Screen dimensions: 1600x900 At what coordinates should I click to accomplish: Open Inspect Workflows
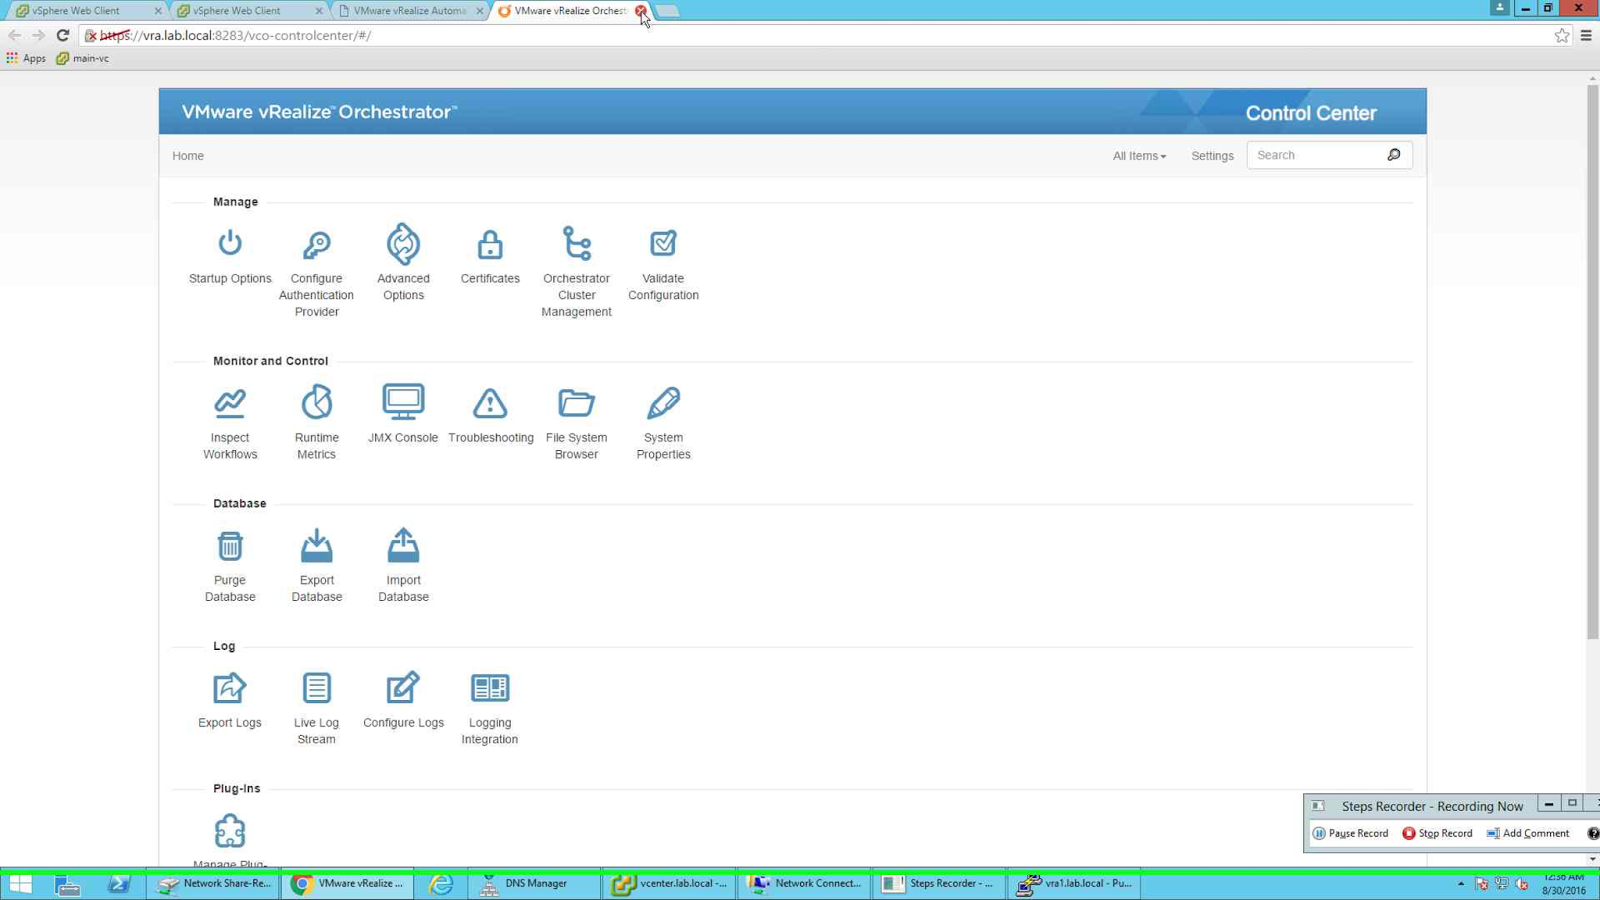(x=230, y=424)
